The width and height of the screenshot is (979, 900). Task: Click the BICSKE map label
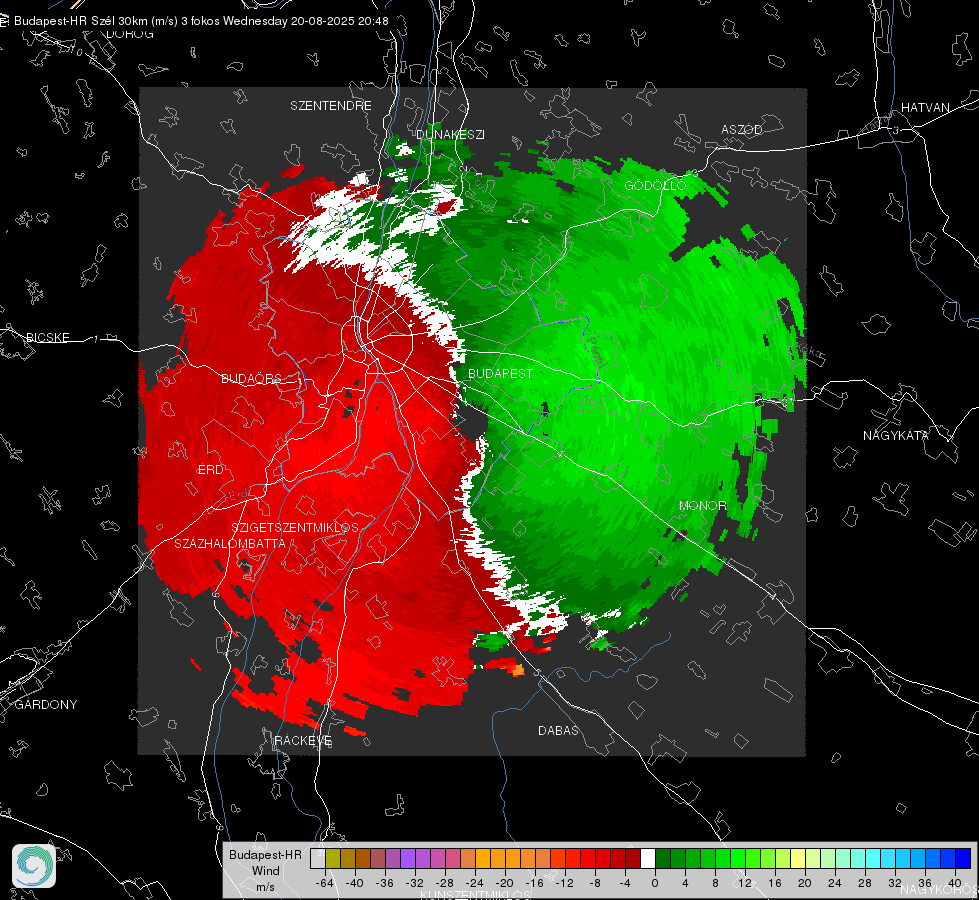click(x=47, y=338)
